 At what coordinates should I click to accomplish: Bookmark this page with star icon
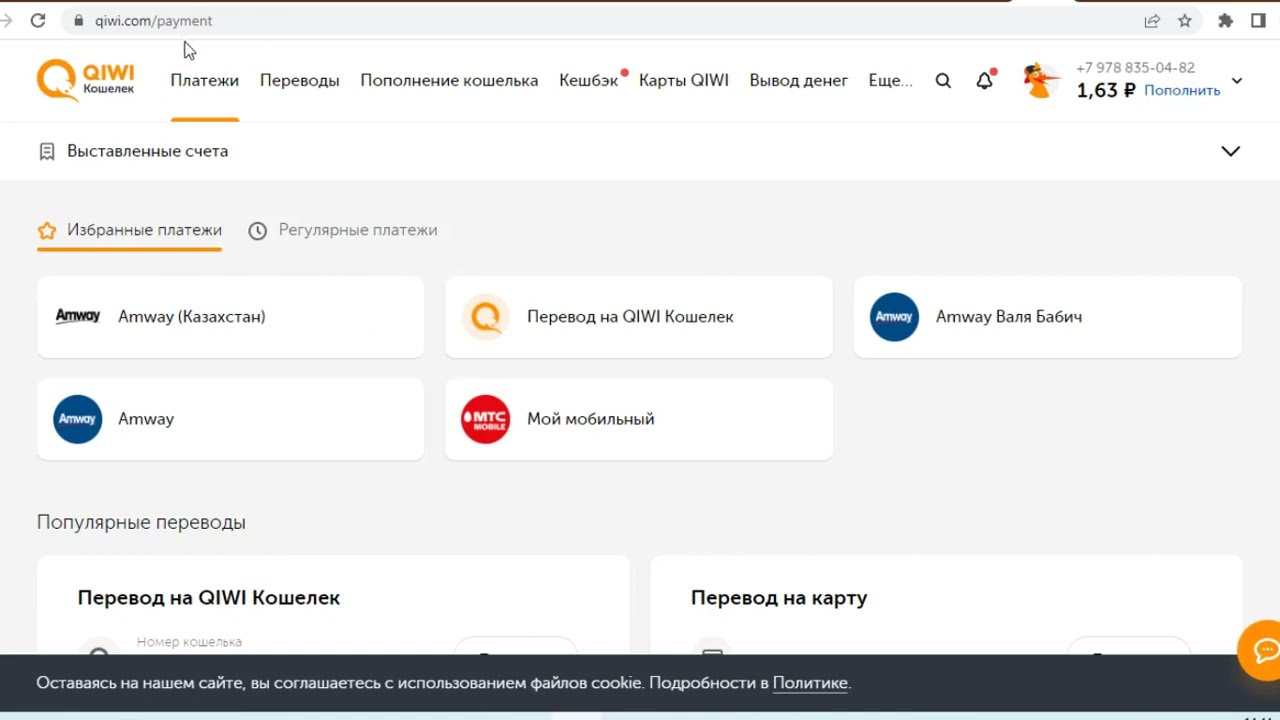[x=1185, y=20]
